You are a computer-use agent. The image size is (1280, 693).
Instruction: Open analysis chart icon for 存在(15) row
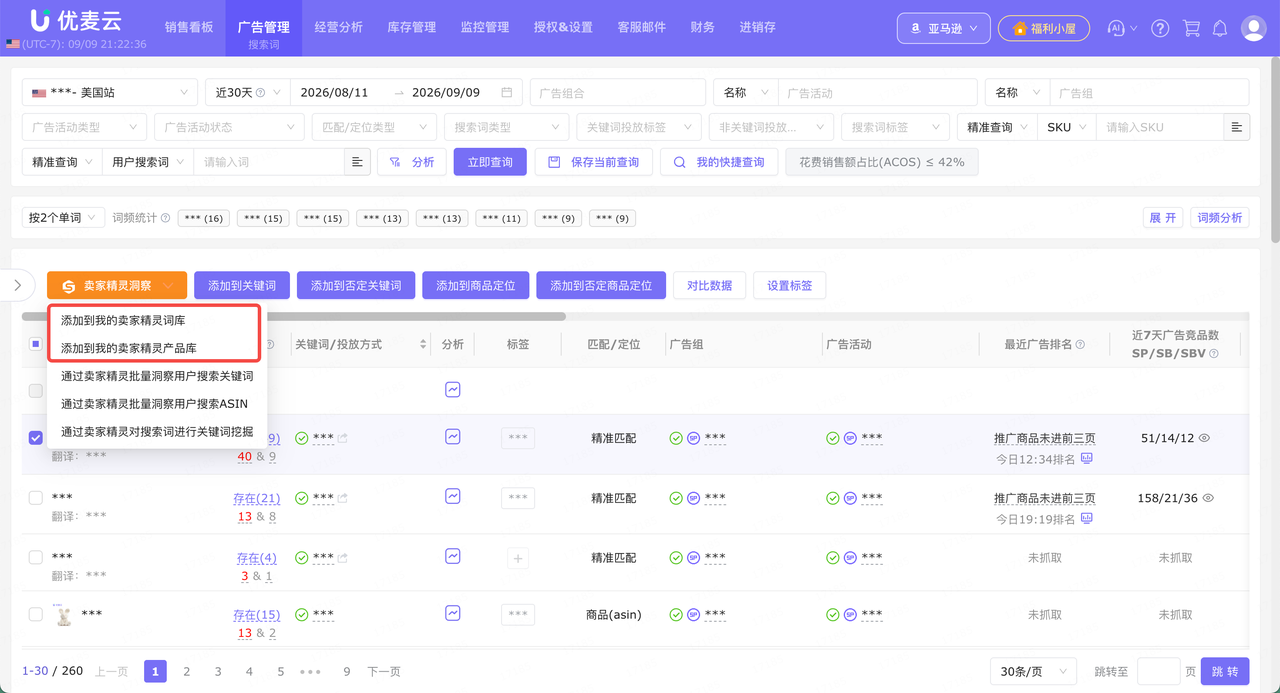pyautogui.click(x=453, y=613)
